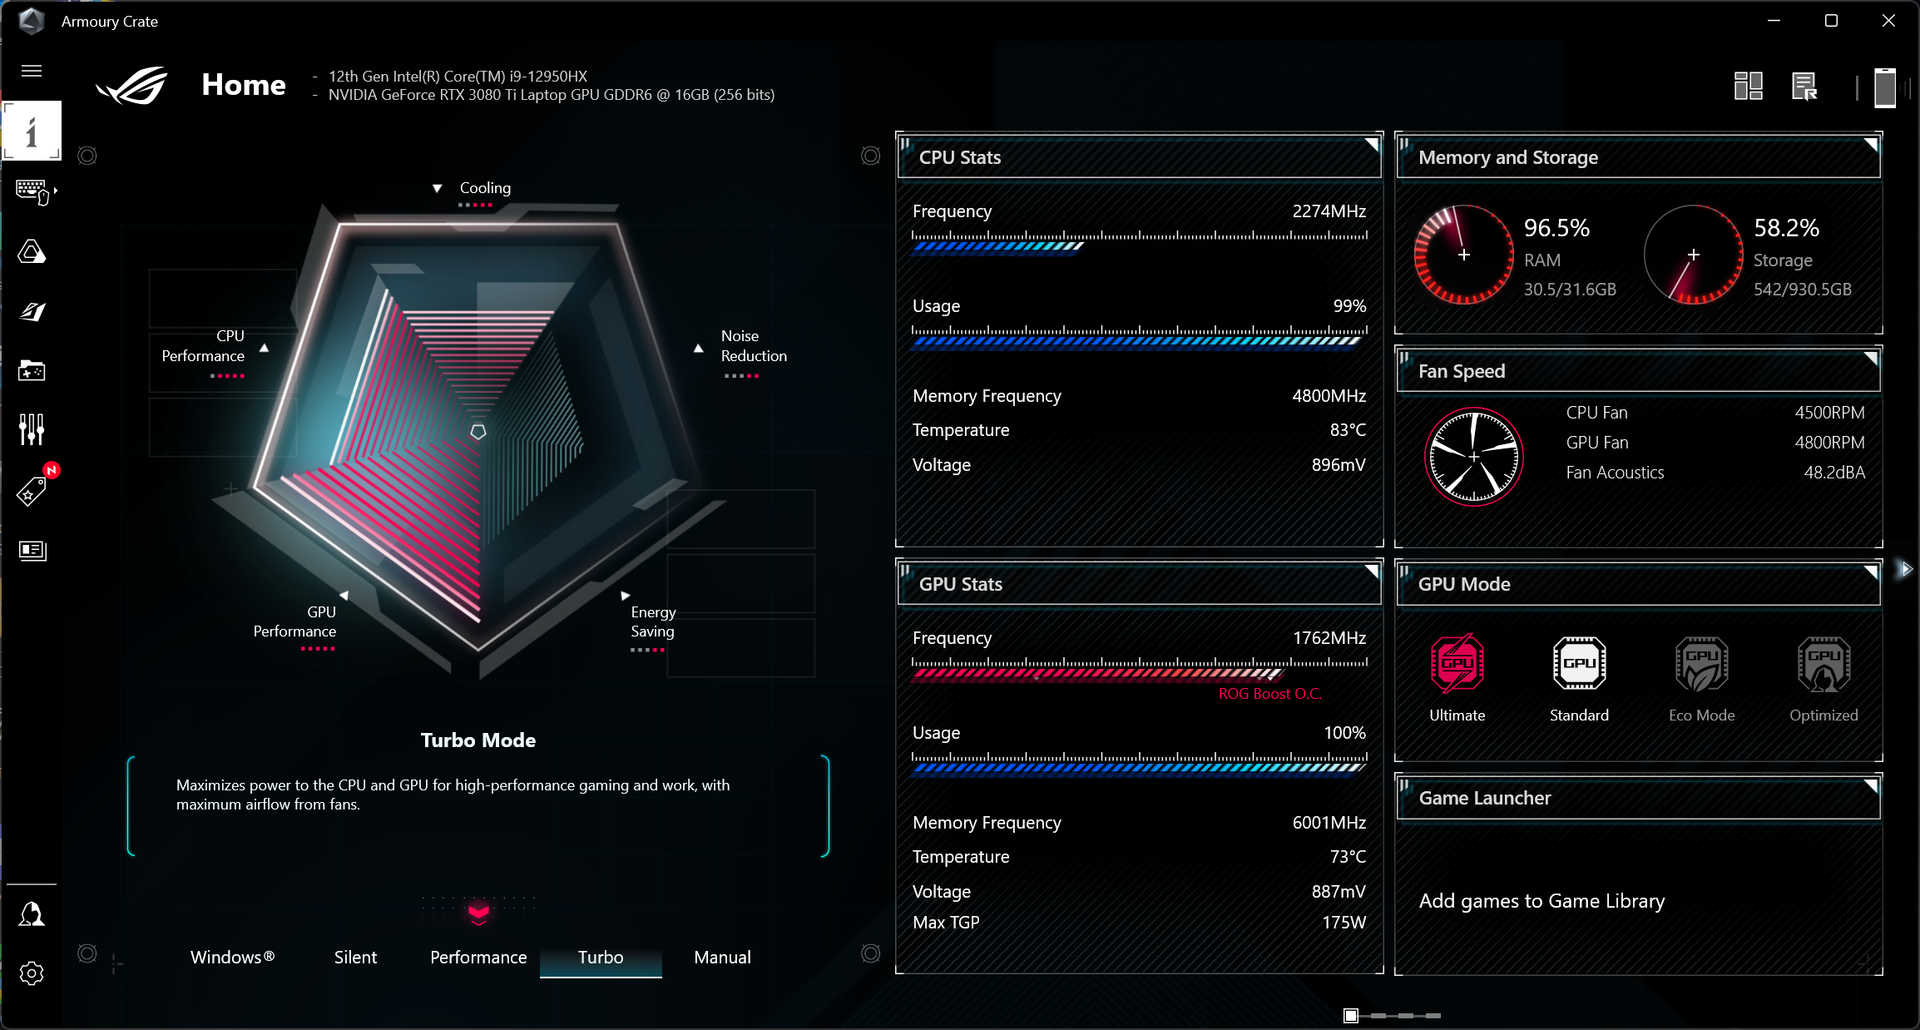Click the Noise Reduction label
Screen dimensions: 1920x1030
tap(754, 346)
